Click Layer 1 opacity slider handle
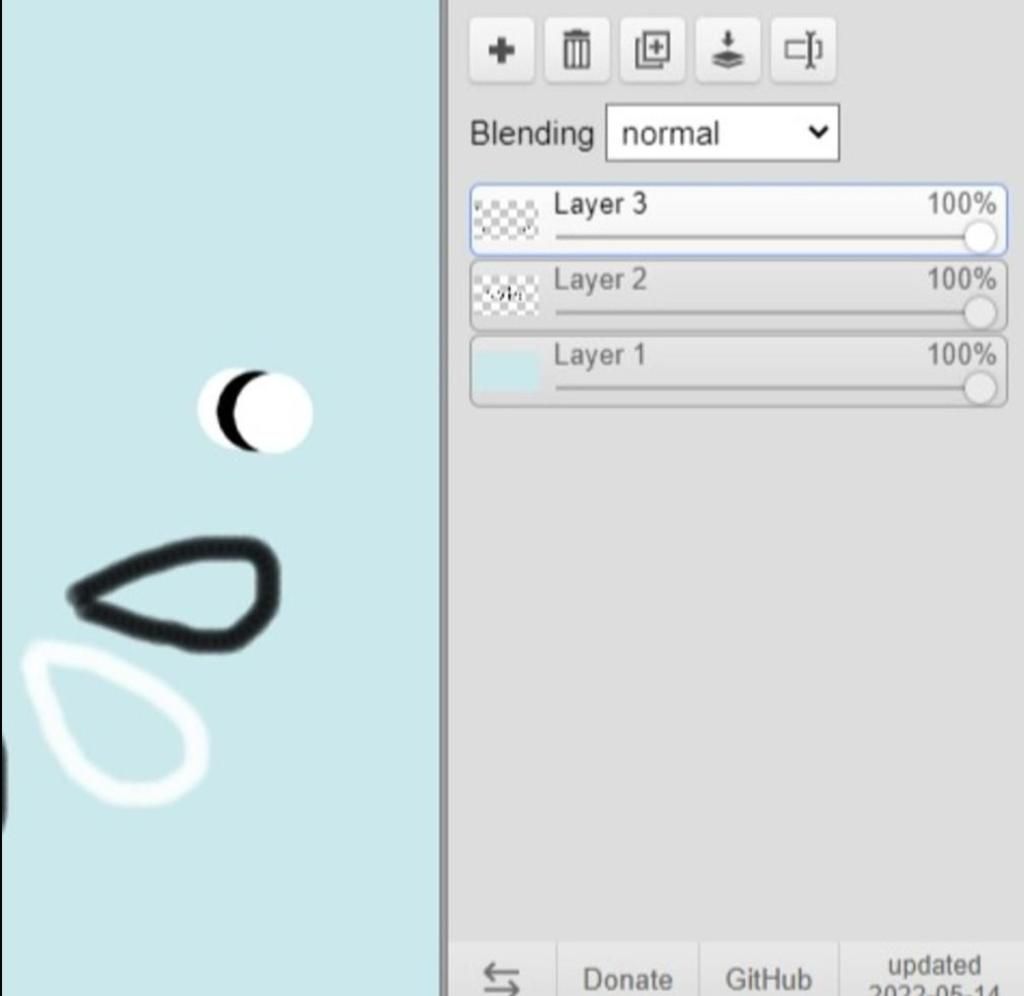This screenshot has height=996, width=1024. click(980, 388)
